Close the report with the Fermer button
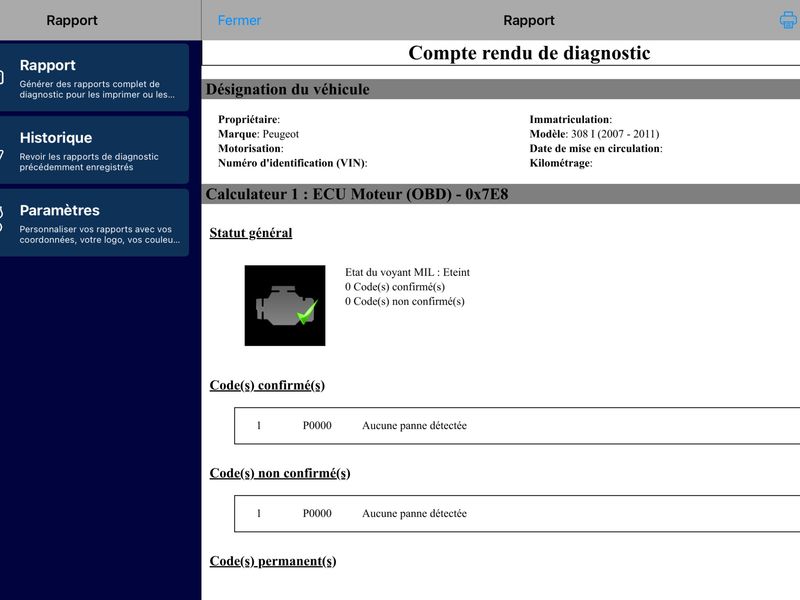 pyautogui.click(x=239, y=20)
